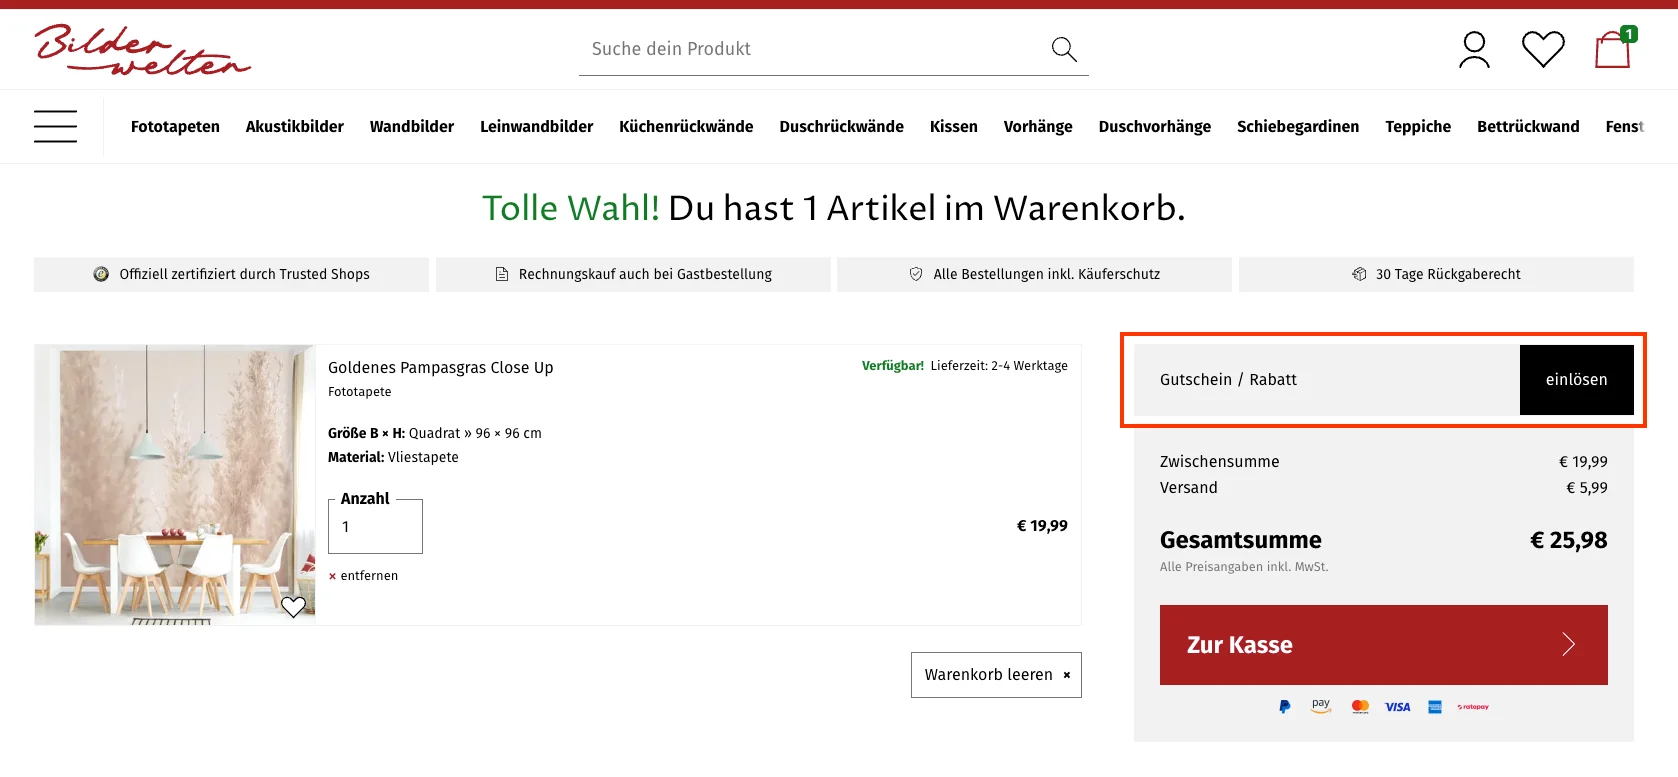Click Größe Quadrat 96 × 96 cm text
The height and width of the screenshot is (777, 1678).
point(435,433)
